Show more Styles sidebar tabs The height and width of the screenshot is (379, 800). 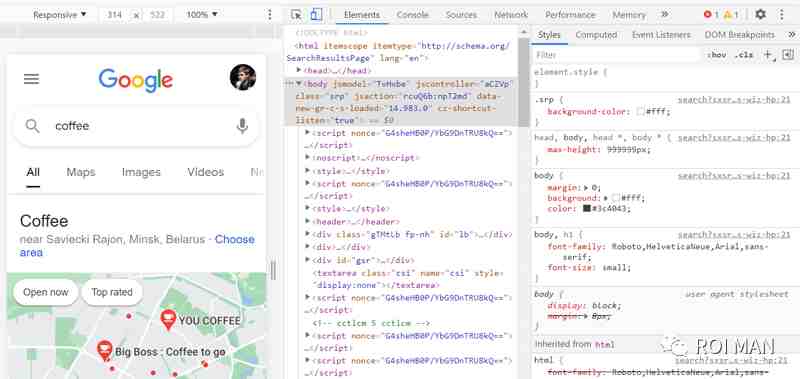pos(791,35)
